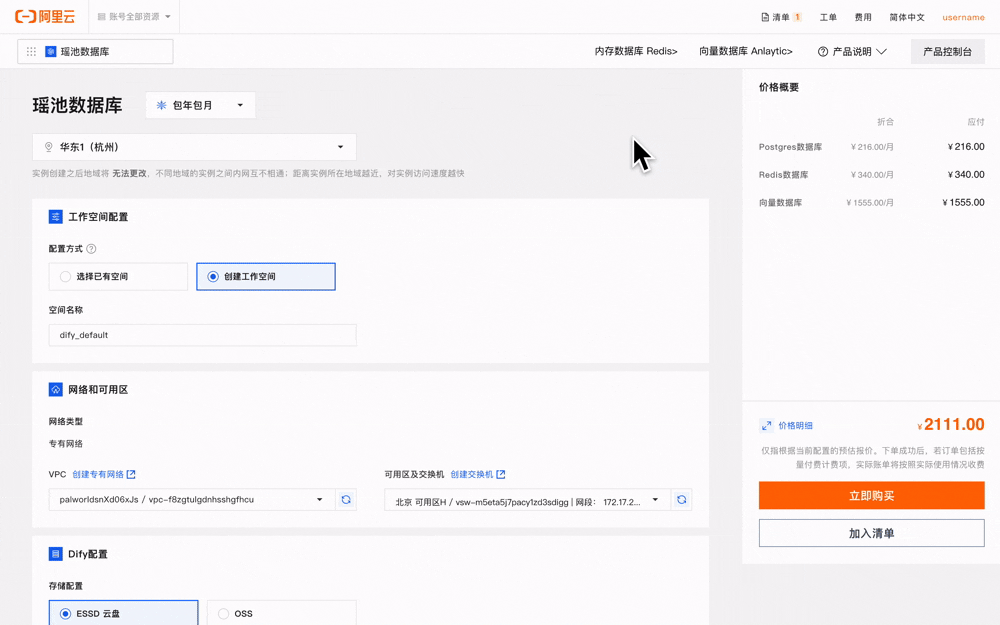Click the 清单 list document icon
The image size is (1000, 625).
pos(765,17)
